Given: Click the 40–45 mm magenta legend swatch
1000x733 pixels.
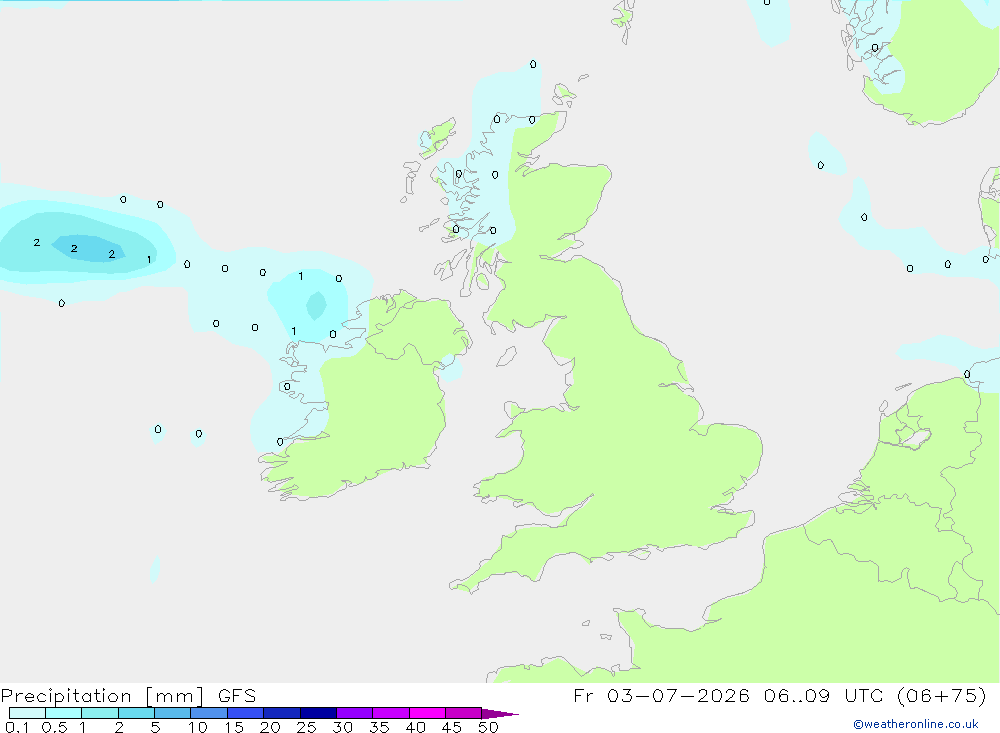Looking at the screenshot, I should point(427,713).
